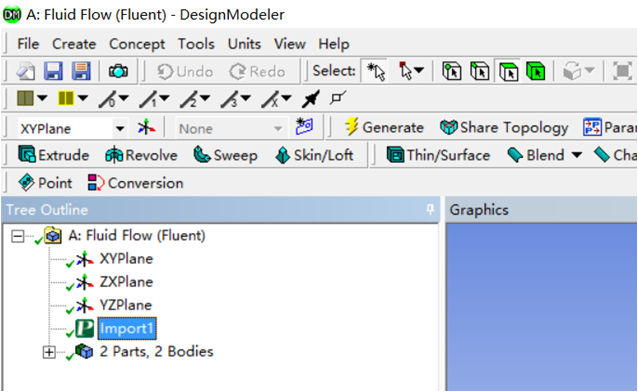Screen dimensions: 638x392
Task: Click the Parameters button
Action: (609, 127)
